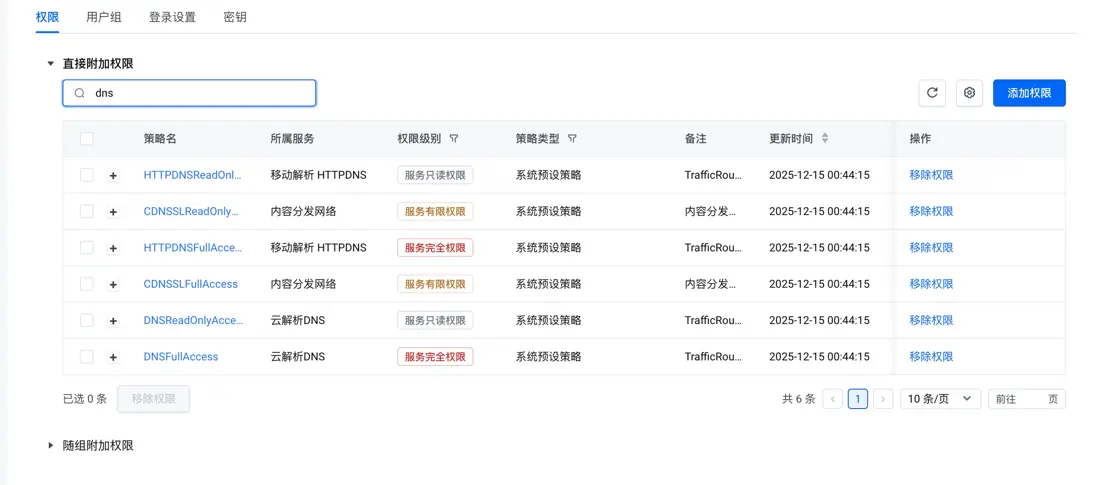
Task: Check the CDNSSLFullAccess row checkbox
Action: coord(87,284)
